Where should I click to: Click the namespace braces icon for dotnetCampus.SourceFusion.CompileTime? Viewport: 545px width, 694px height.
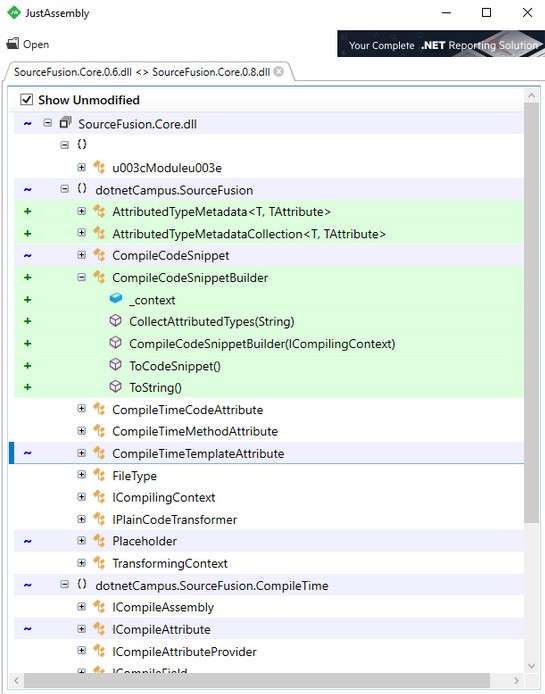82,584
